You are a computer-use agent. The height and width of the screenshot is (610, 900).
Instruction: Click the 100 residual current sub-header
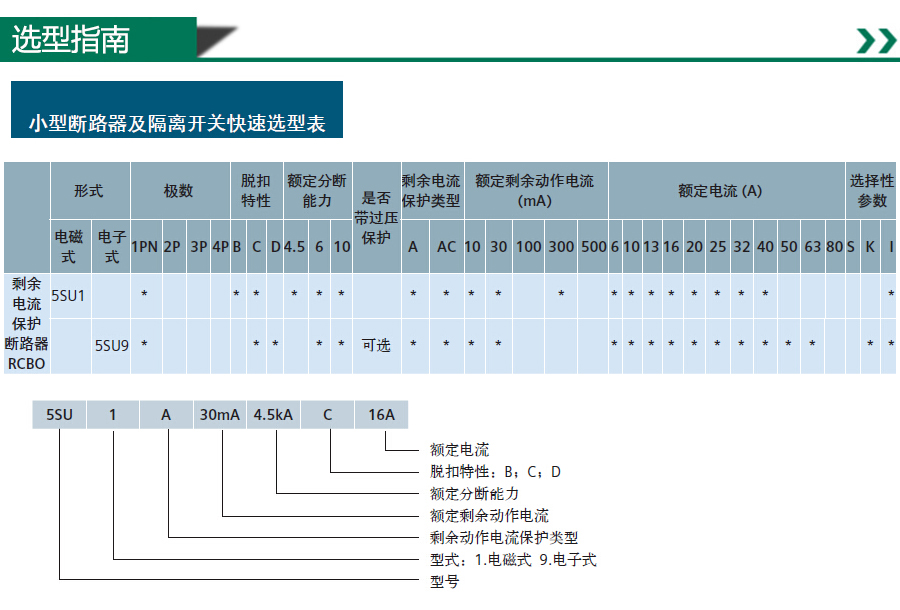tap(528, 246)
